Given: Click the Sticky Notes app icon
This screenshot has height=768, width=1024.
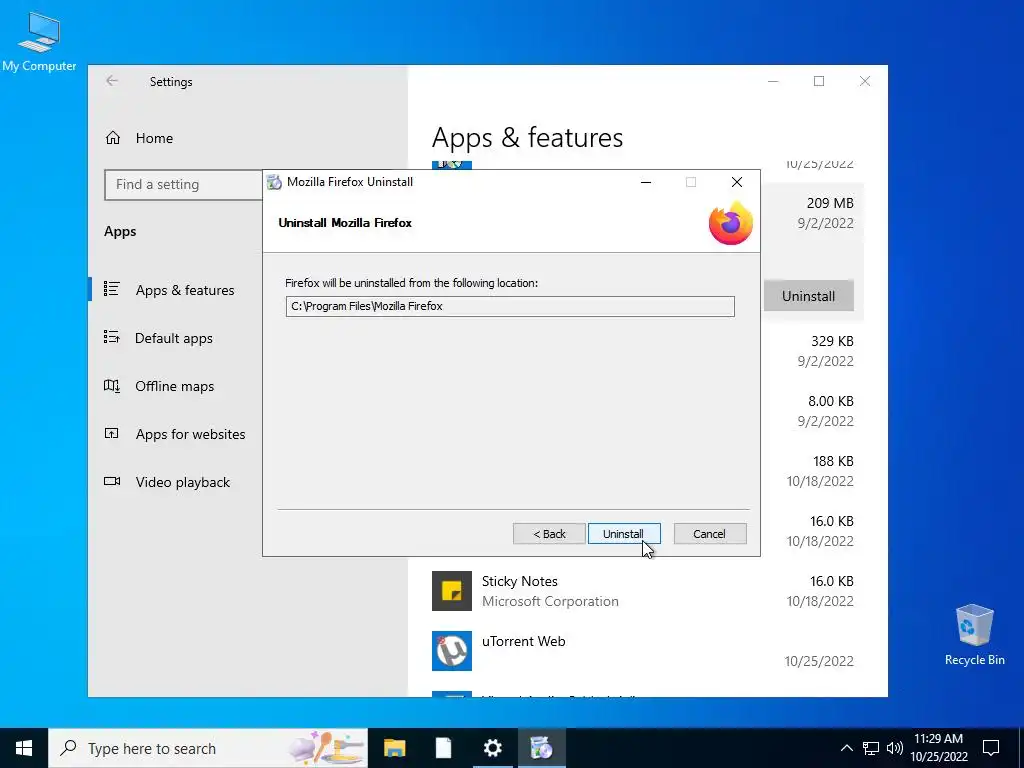Looking at the screenshot, I should click(x=452, y=591).
